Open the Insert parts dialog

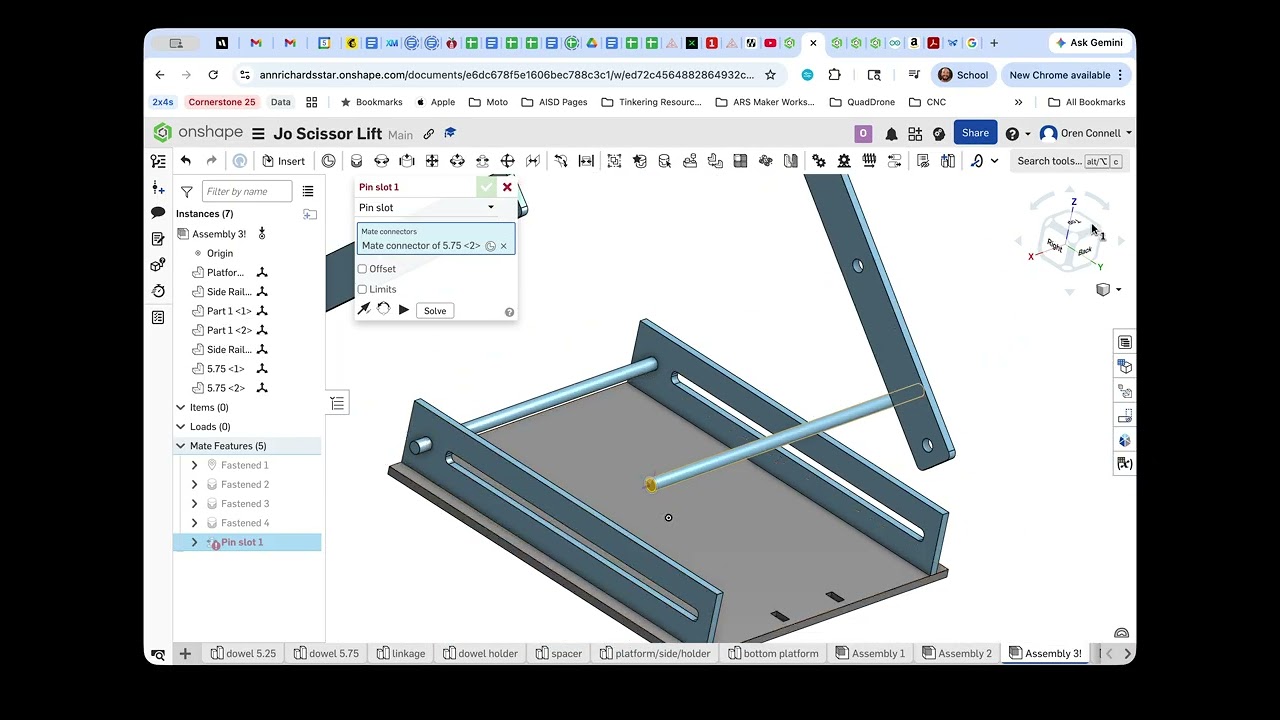[x=283, y=161]
